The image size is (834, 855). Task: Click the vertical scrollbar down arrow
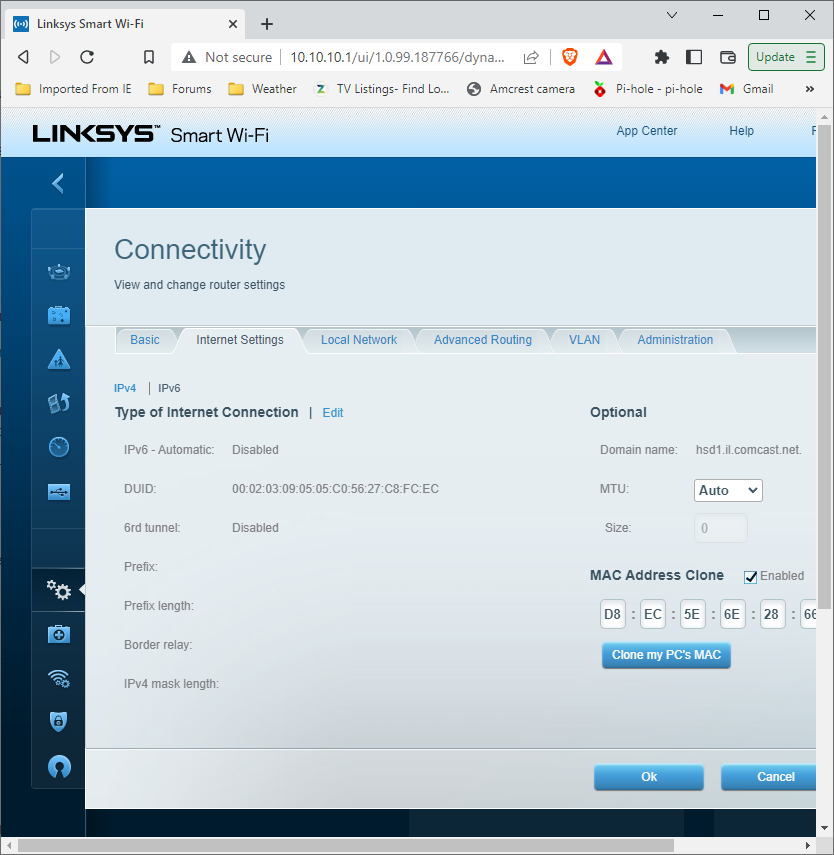click(824, 827)
